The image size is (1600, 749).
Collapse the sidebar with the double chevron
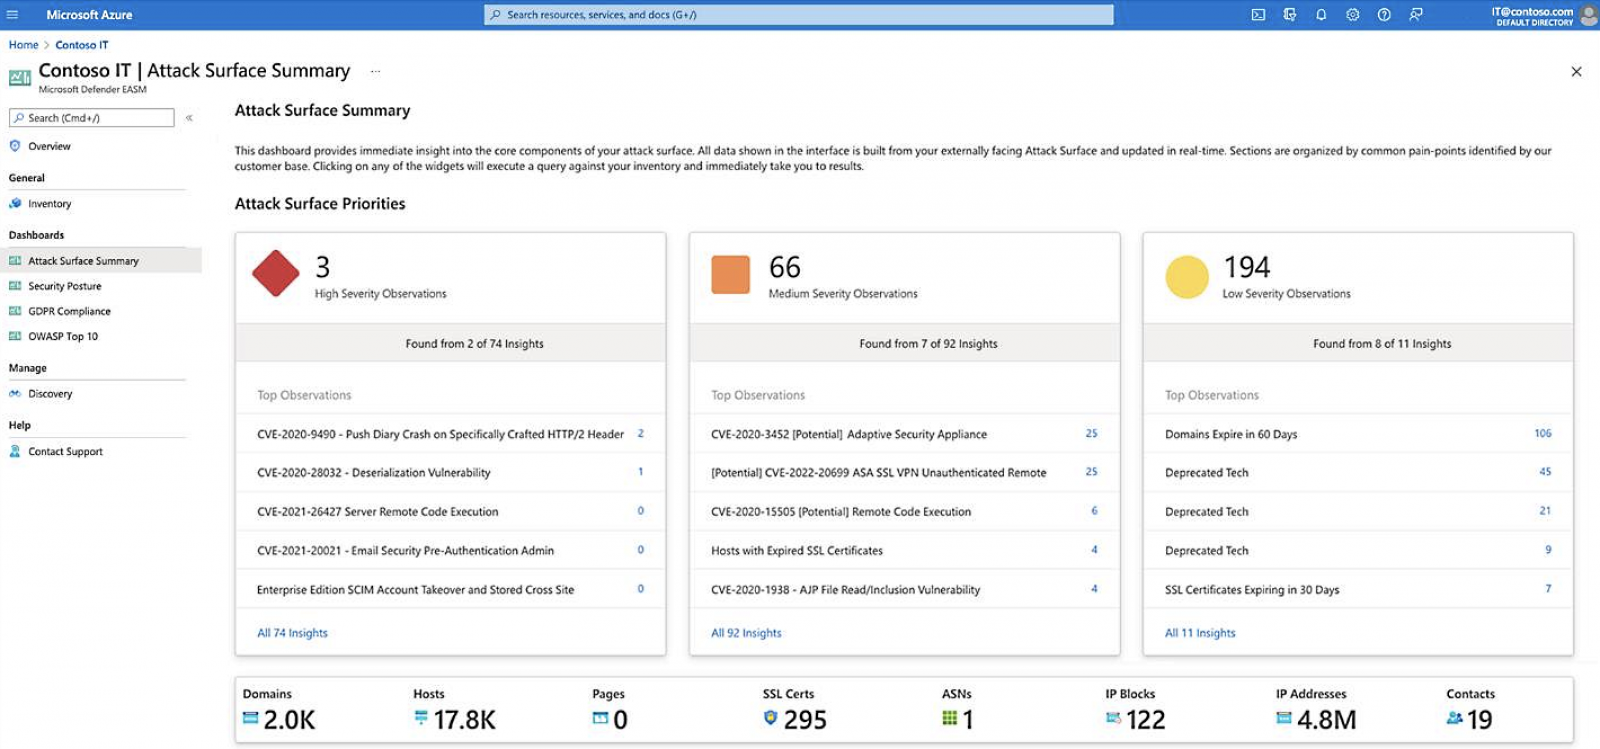[189, 118]
